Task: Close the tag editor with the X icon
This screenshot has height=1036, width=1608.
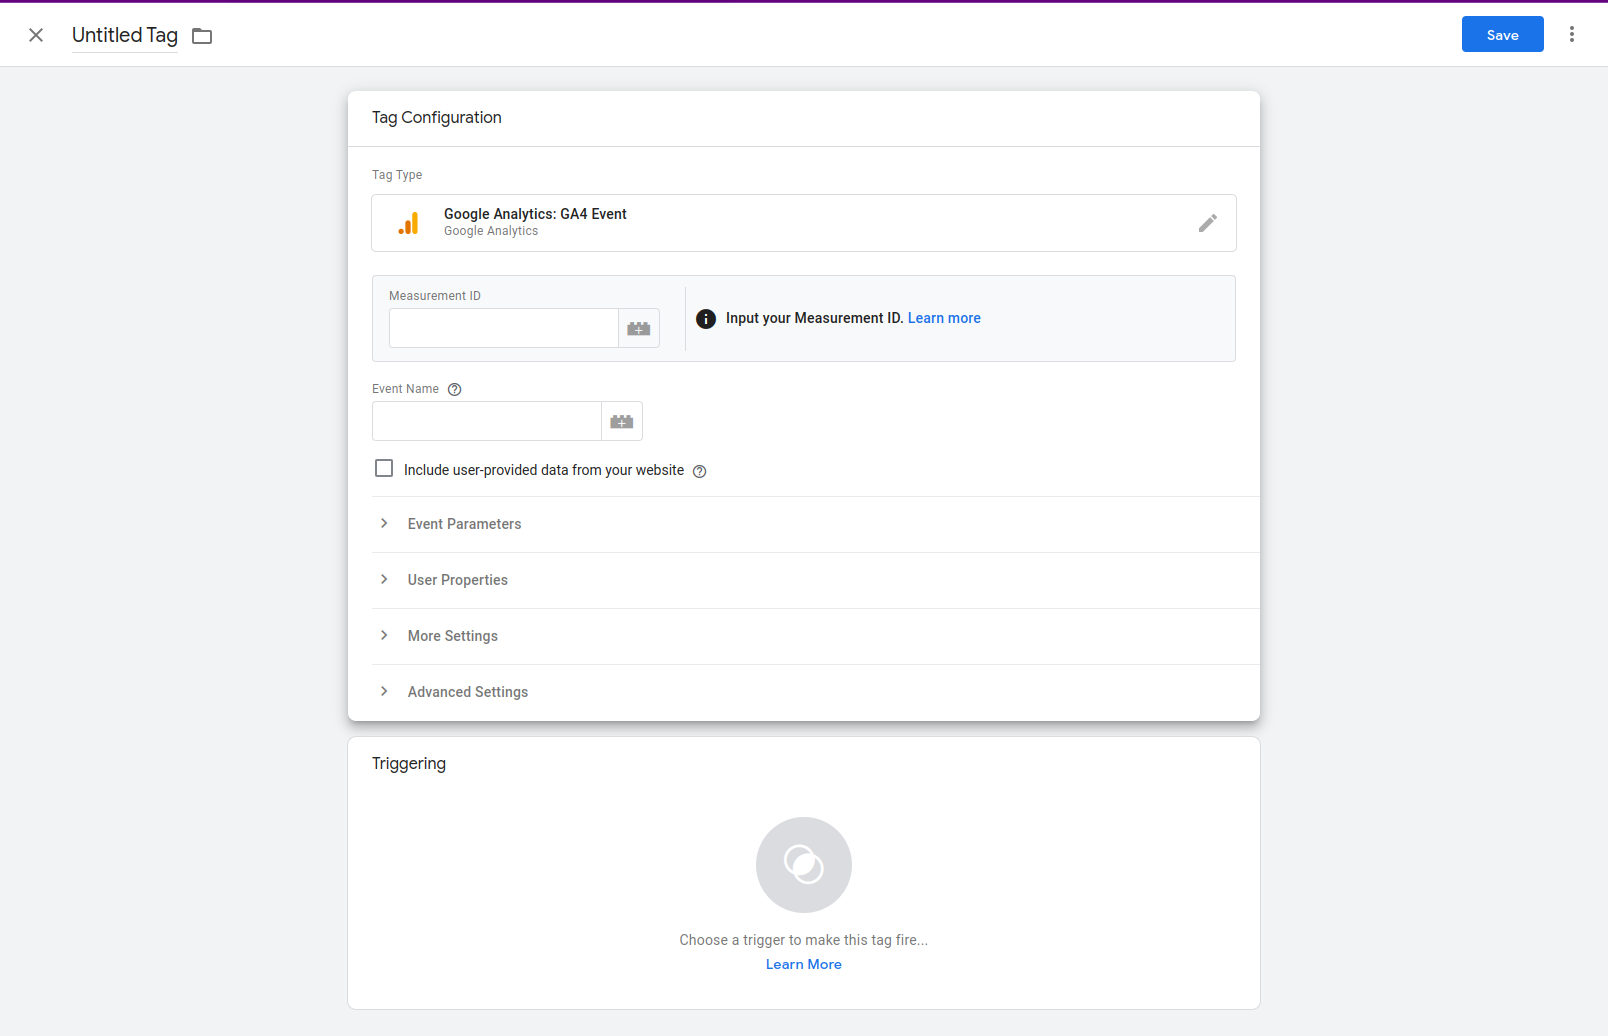Action: 36,35
